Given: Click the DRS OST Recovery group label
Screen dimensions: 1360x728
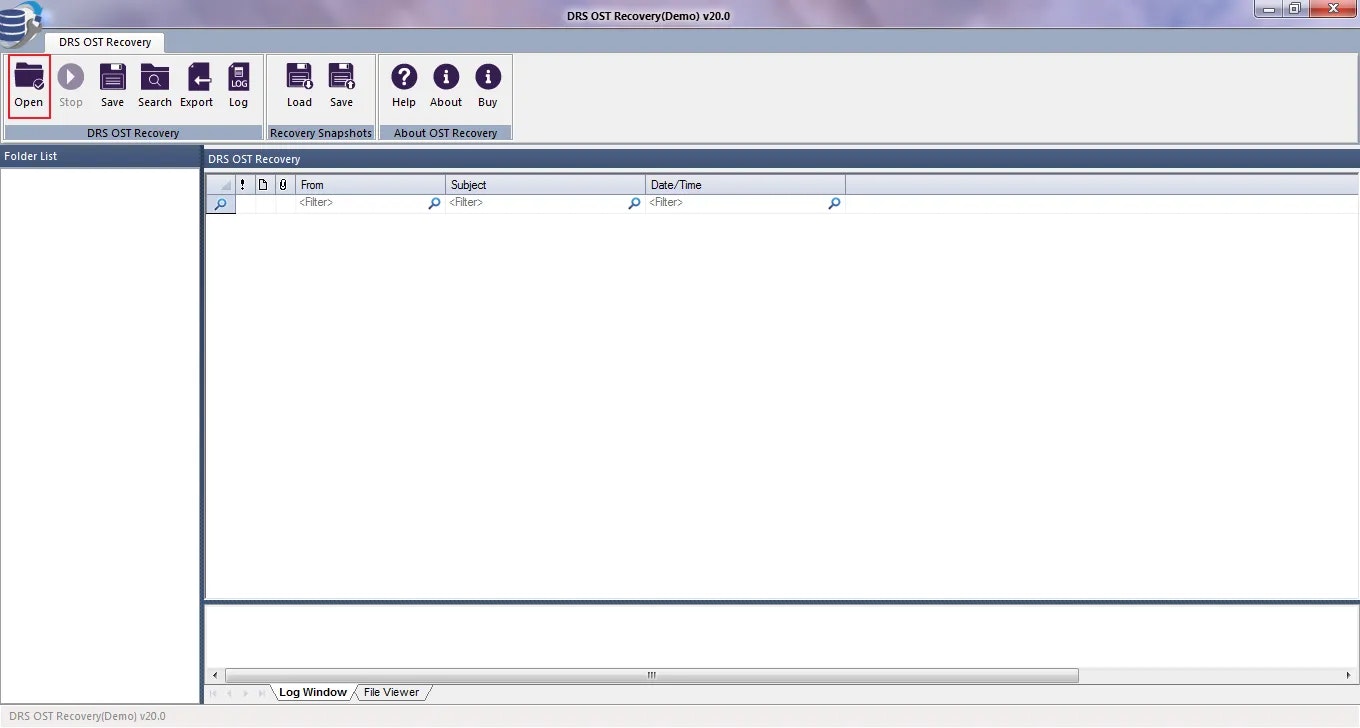Looking at the screenshot, I should coord(133,133).
